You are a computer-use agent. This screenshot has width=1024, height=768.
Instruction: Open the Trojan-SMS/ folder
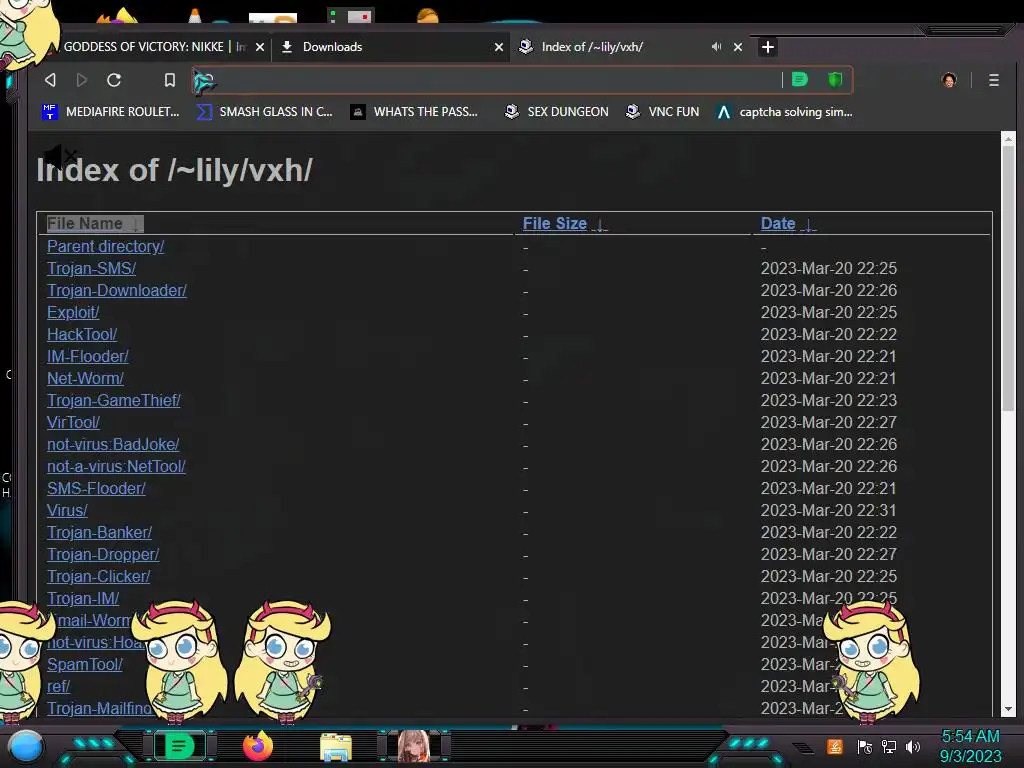tap(91, 268)
